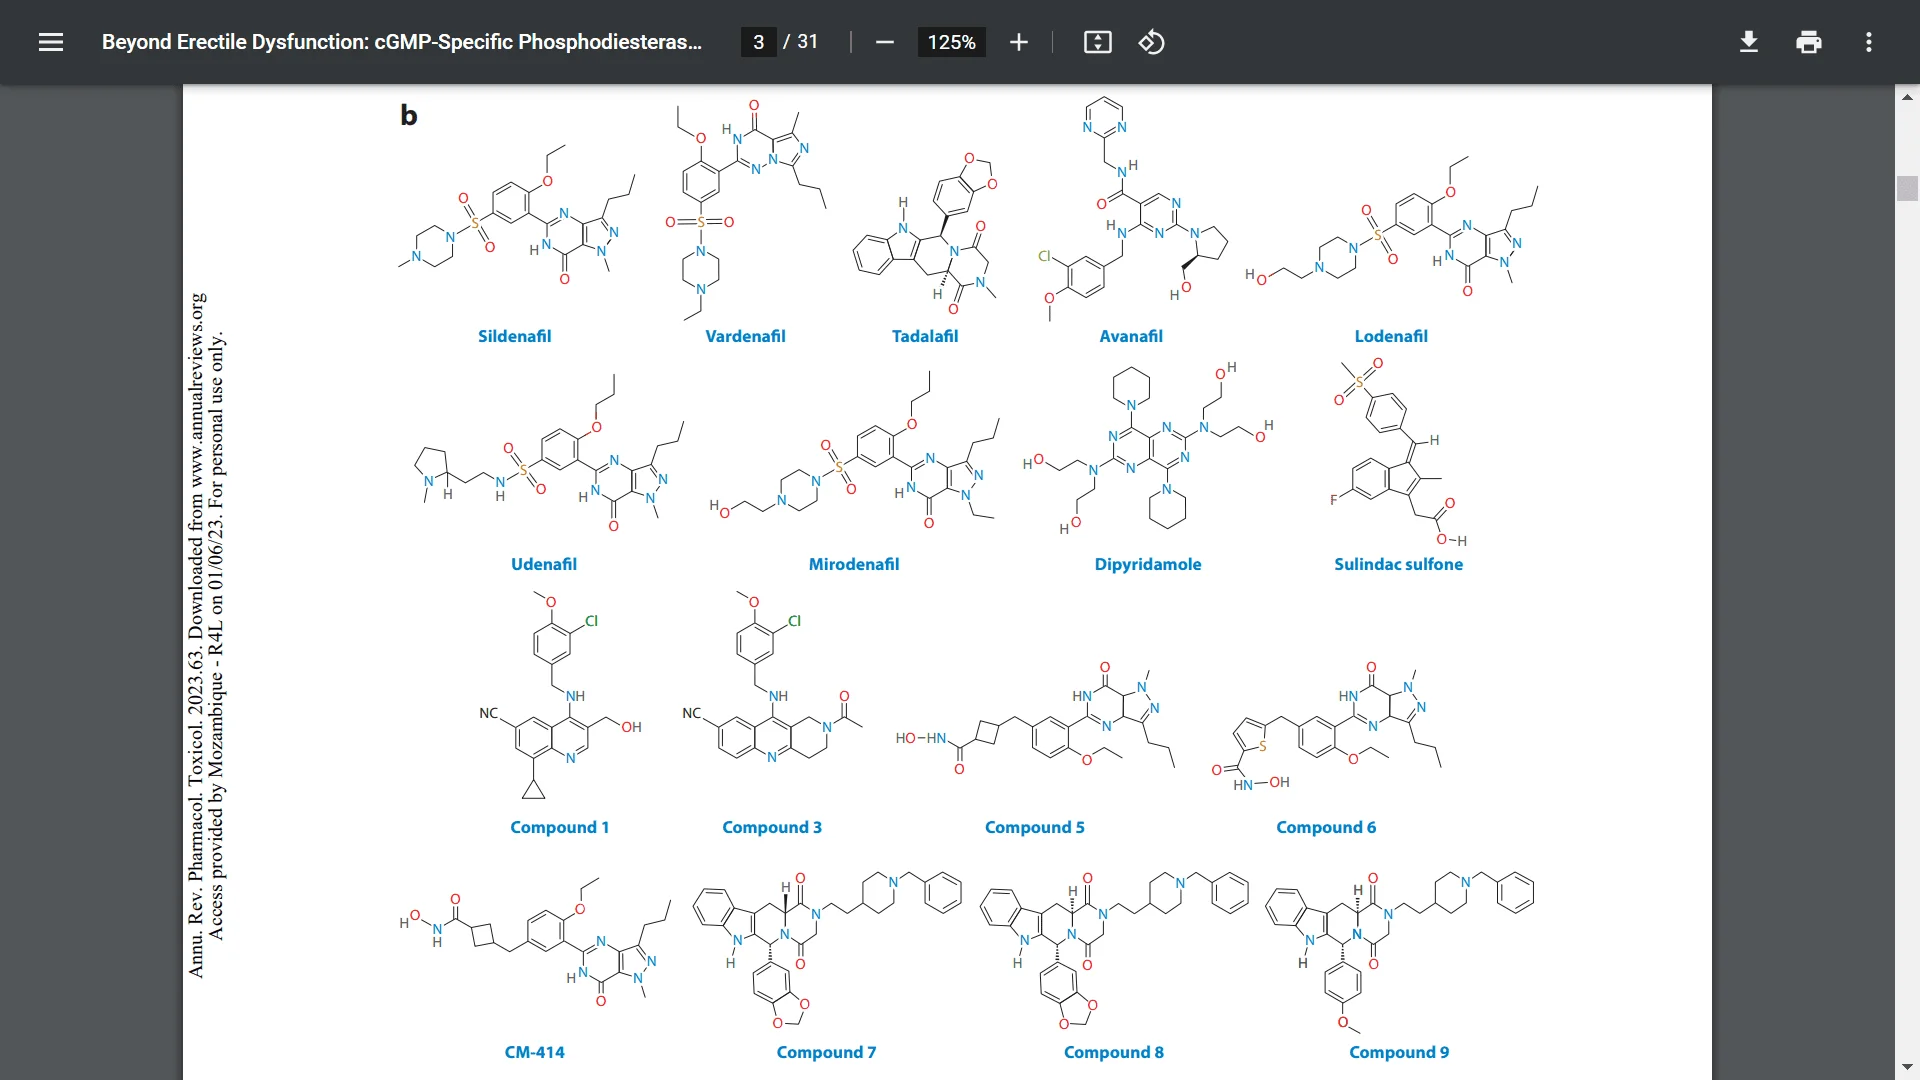Click the document title in toolbar
This screenshot has width=1920, height=1080.
click(x=402, y=42)
